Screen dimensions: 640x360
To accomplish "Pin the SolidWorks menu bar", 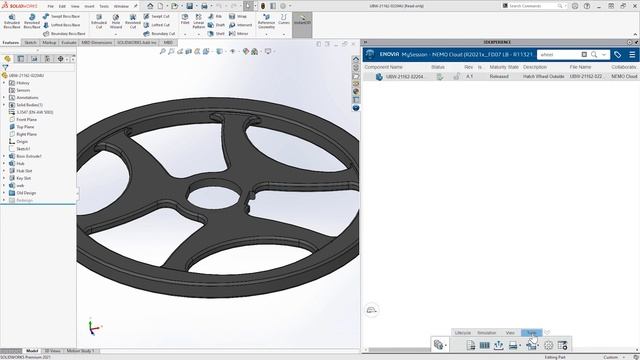I will click(x=136, y=6).
